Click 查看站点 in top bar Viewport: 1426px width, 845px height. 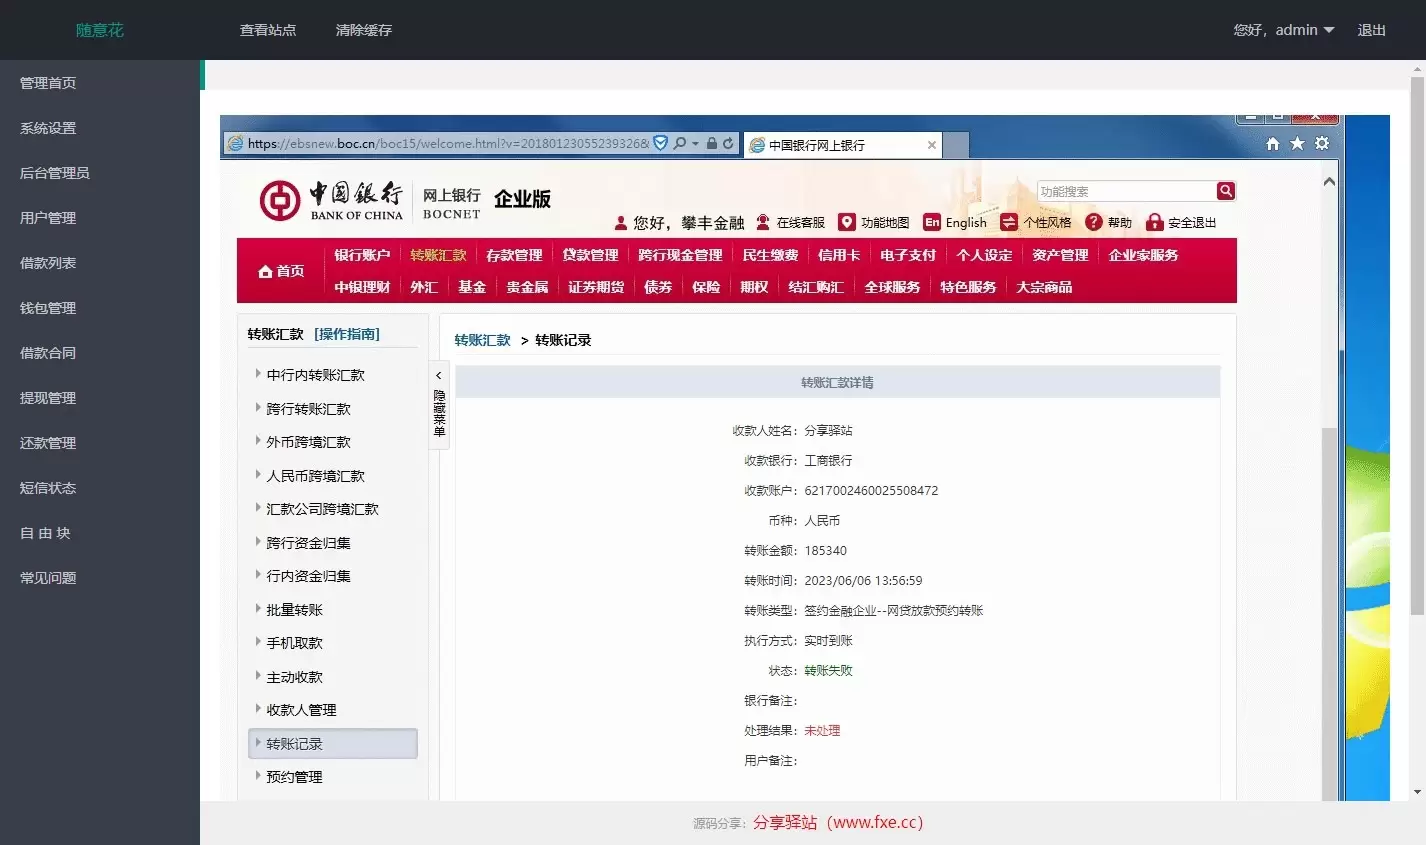click(268, 30)
